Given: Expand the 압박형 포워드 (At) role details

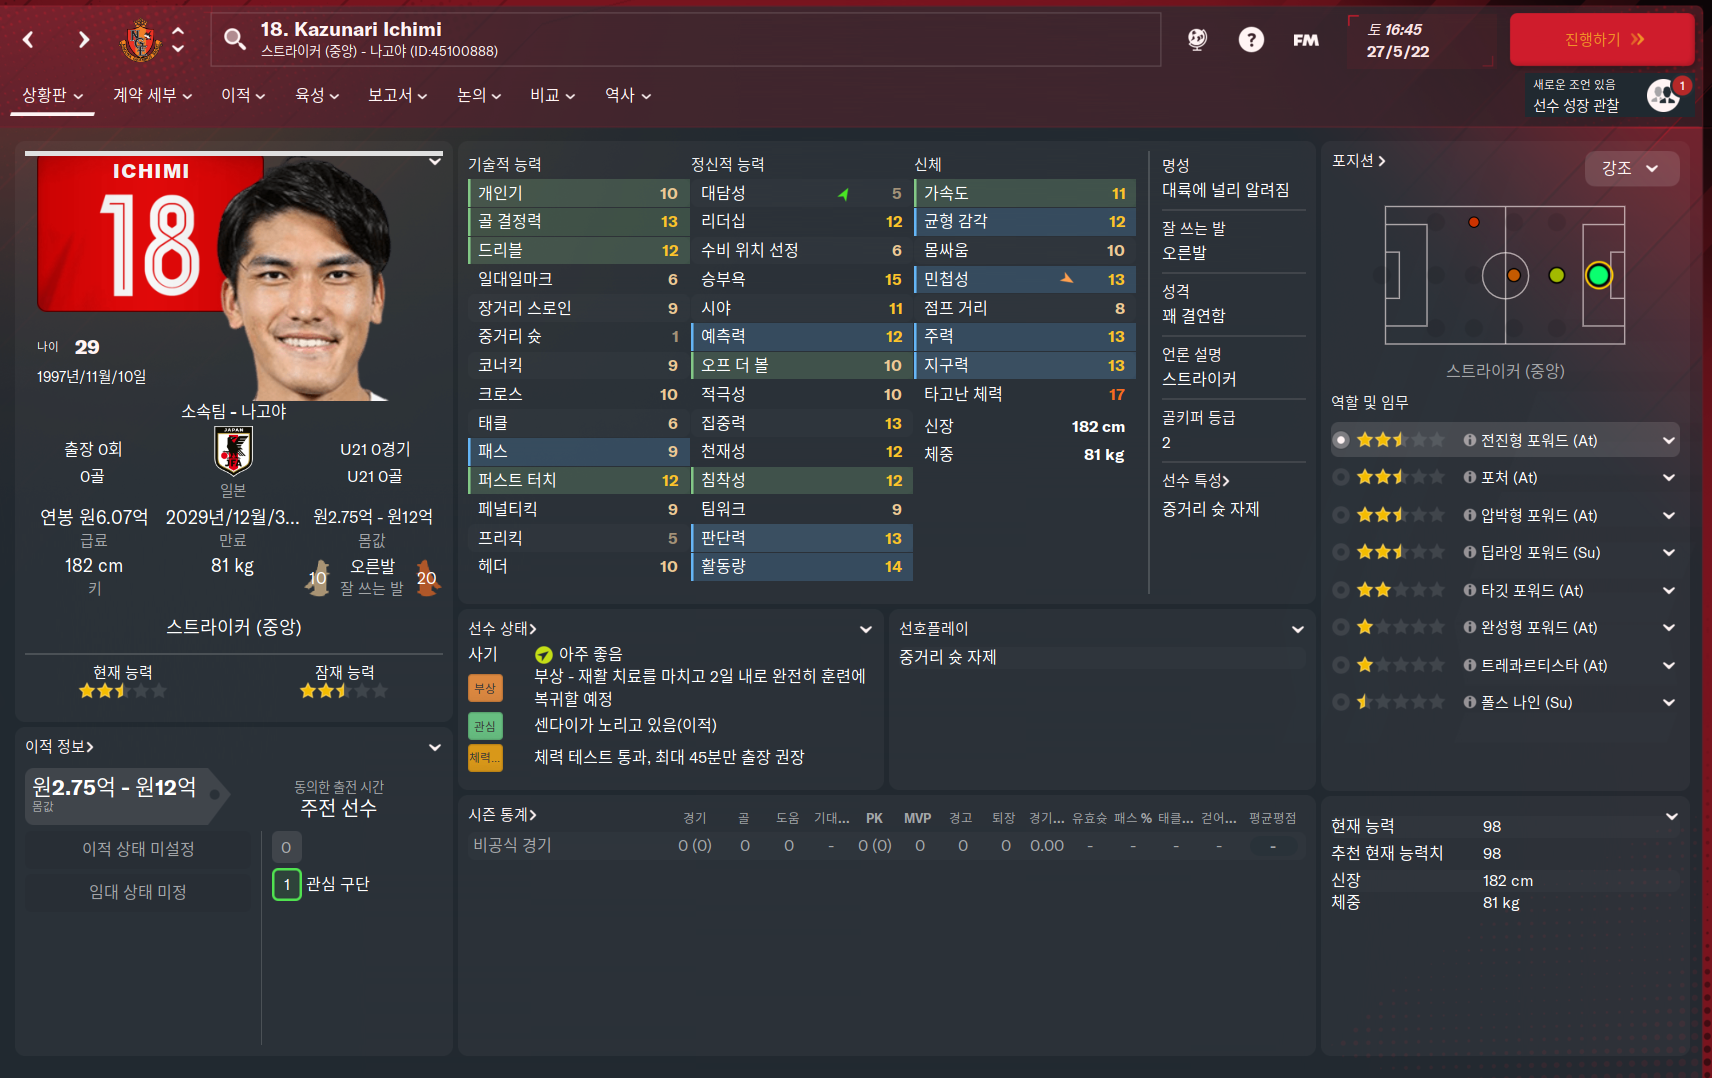Looking at the screenshot, I should coord(1668,516).
